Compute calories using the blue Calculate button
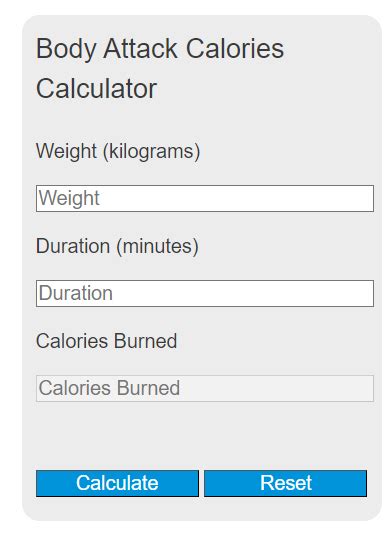This screenshot has width=389, height=549. pos(117,483)
